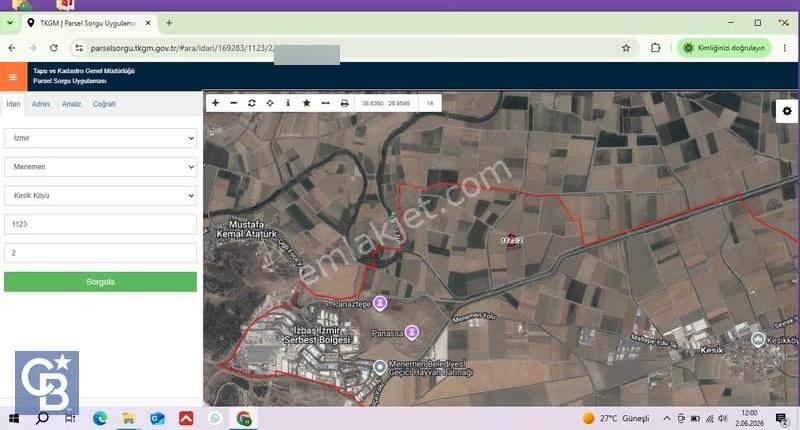Open the 27°C Güneşli weather widget
This screenshot has height=430, width=800.
point(616,419)
